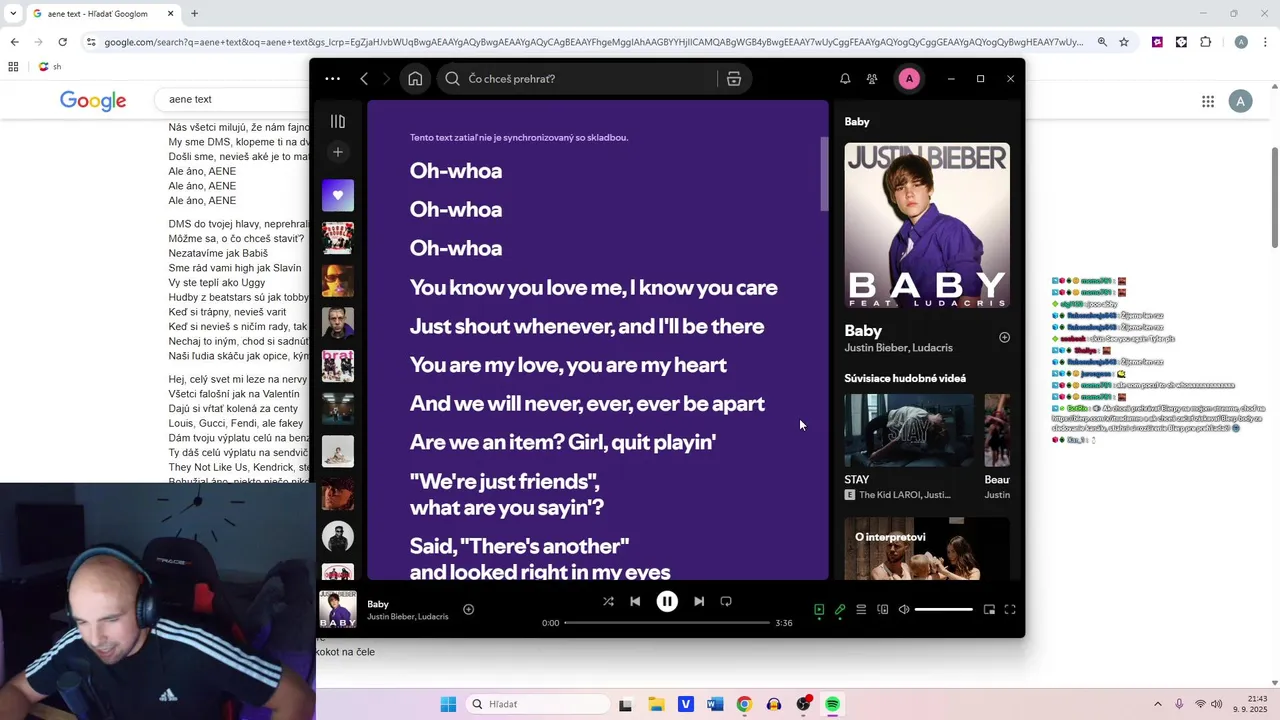Viewport: 1280px width, 720px height.
Task: Open the large Baby album cover
Action: click(x=927, y=225)
